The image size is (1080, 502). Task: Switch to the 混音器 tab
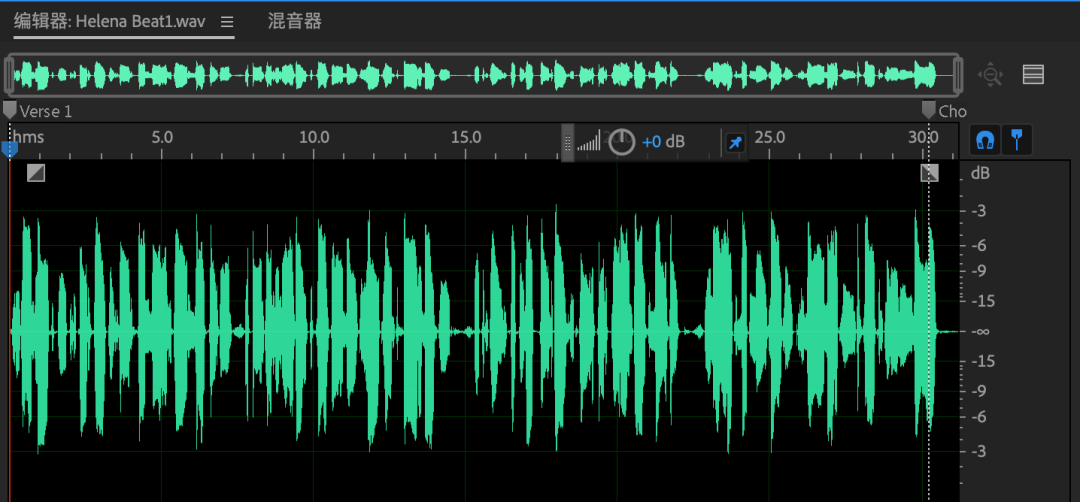click(295, 22)
